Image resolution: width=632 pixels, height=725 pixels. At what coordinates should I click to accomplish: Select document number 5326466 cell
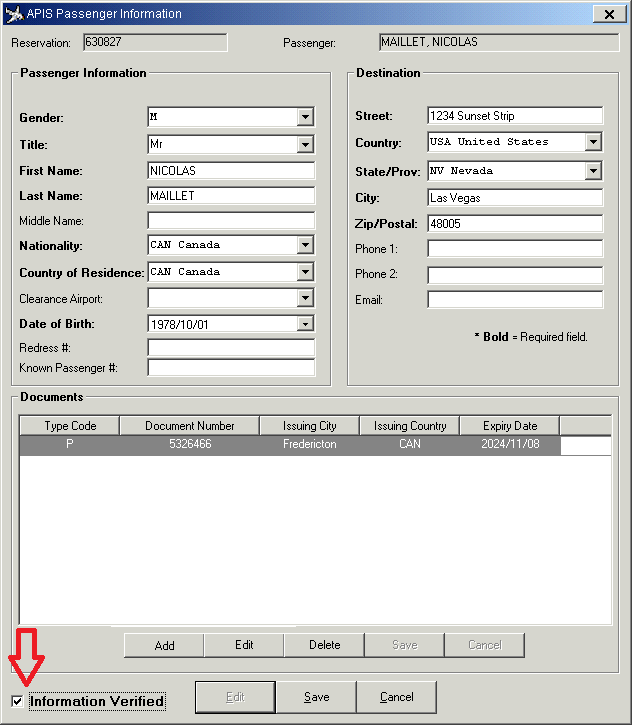tap(190, 444)
